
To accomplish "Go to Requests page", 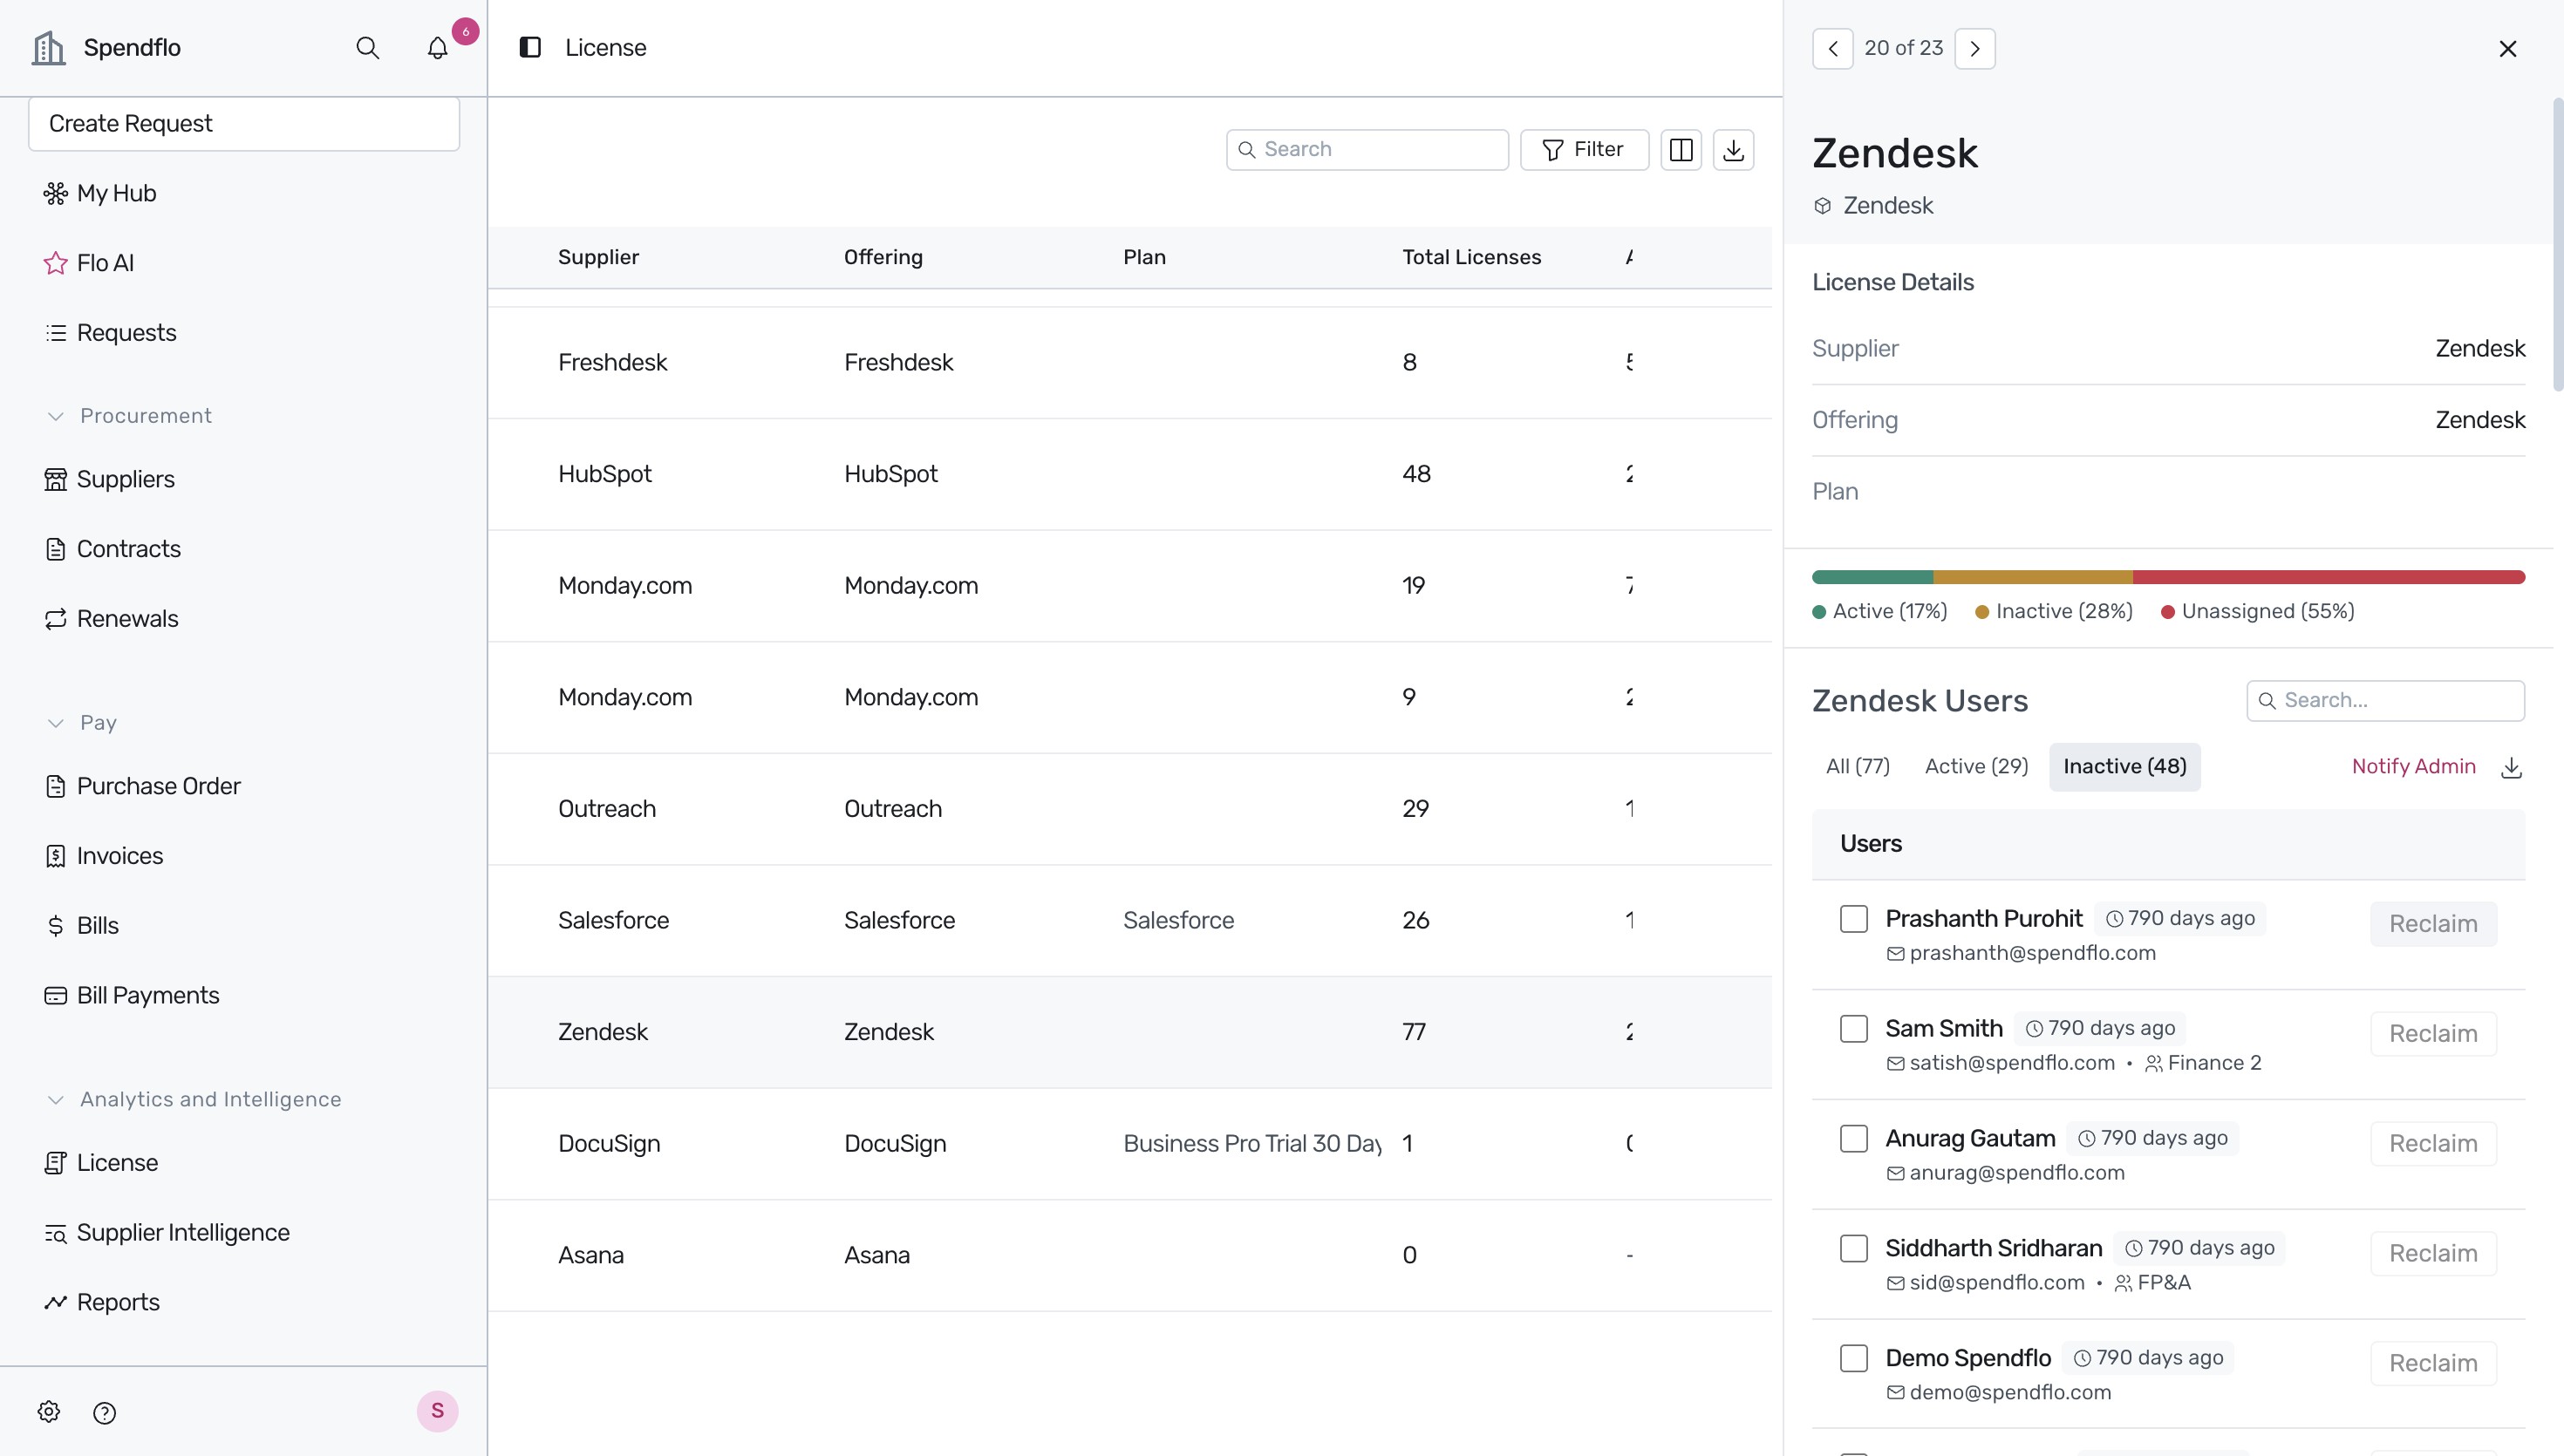I will 110,333.
